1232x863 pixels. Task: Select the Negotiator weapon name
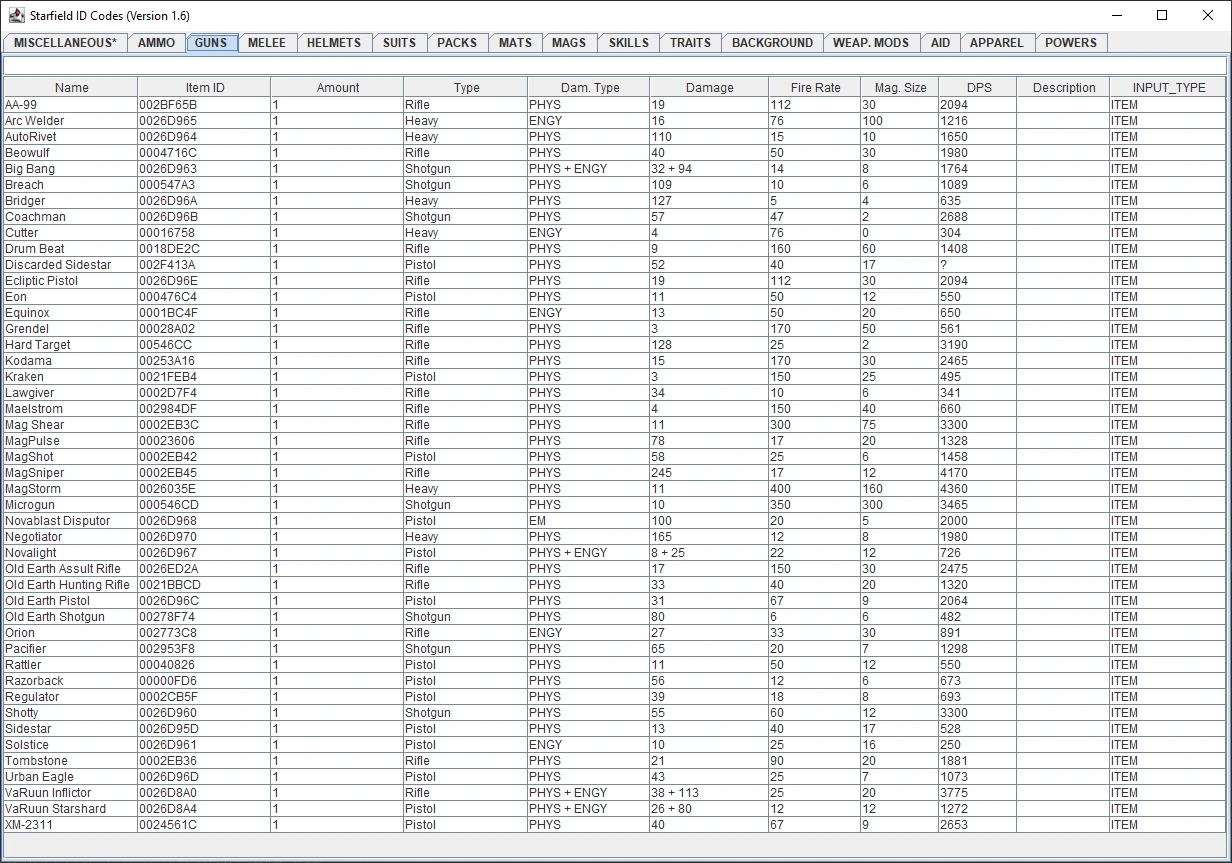click(33, 537)
